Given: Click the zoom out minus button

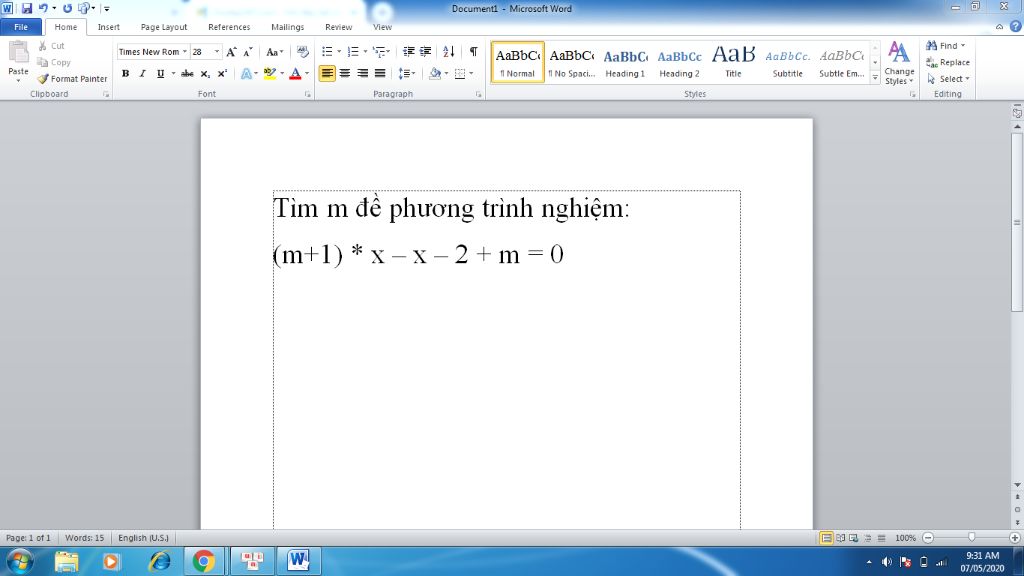Looking at the screenshot, I should (x=928, y=537).
